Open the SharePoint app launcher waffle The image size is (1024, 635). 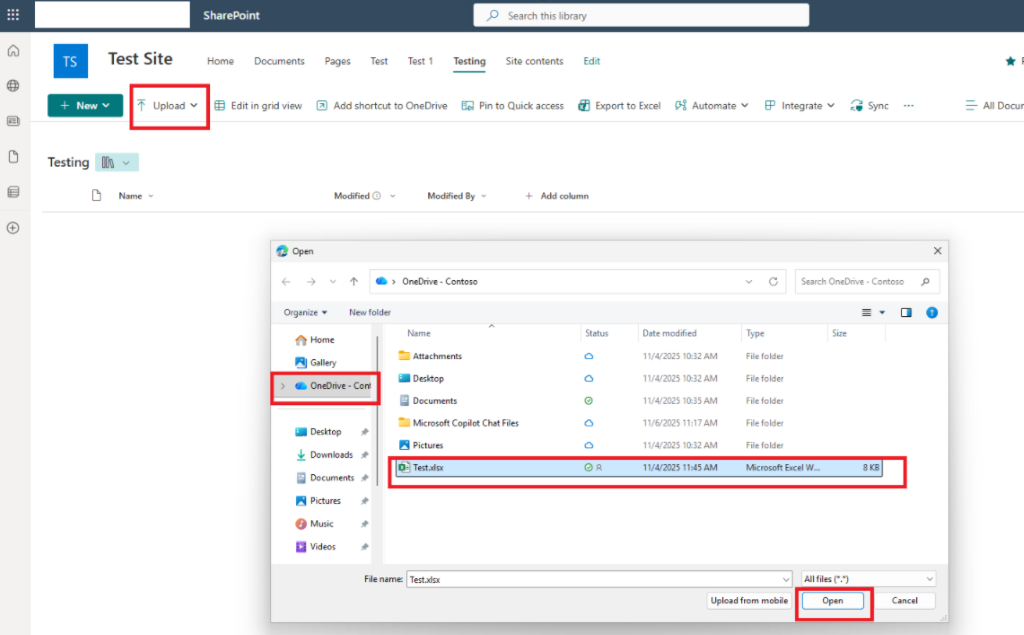[x=13, y=14]
